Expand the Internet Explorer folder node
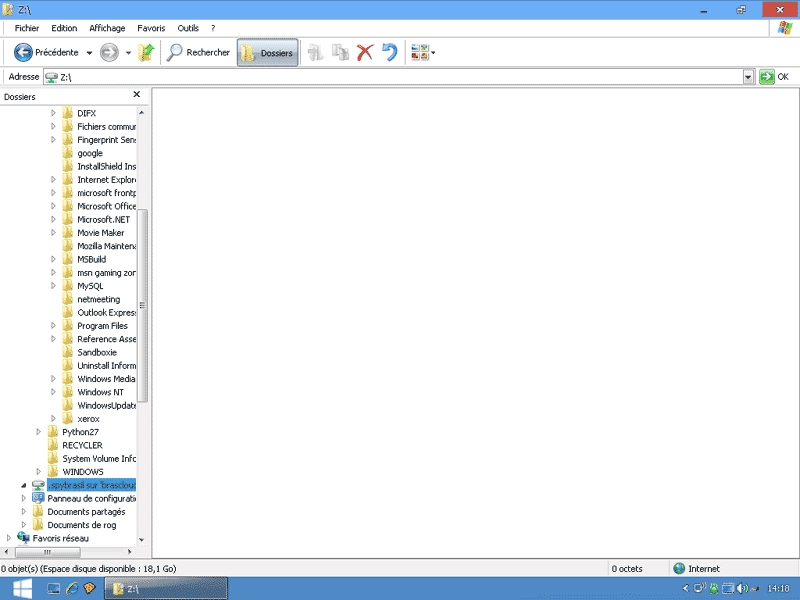This screenshot has width=800, height=600. (53, 179)
